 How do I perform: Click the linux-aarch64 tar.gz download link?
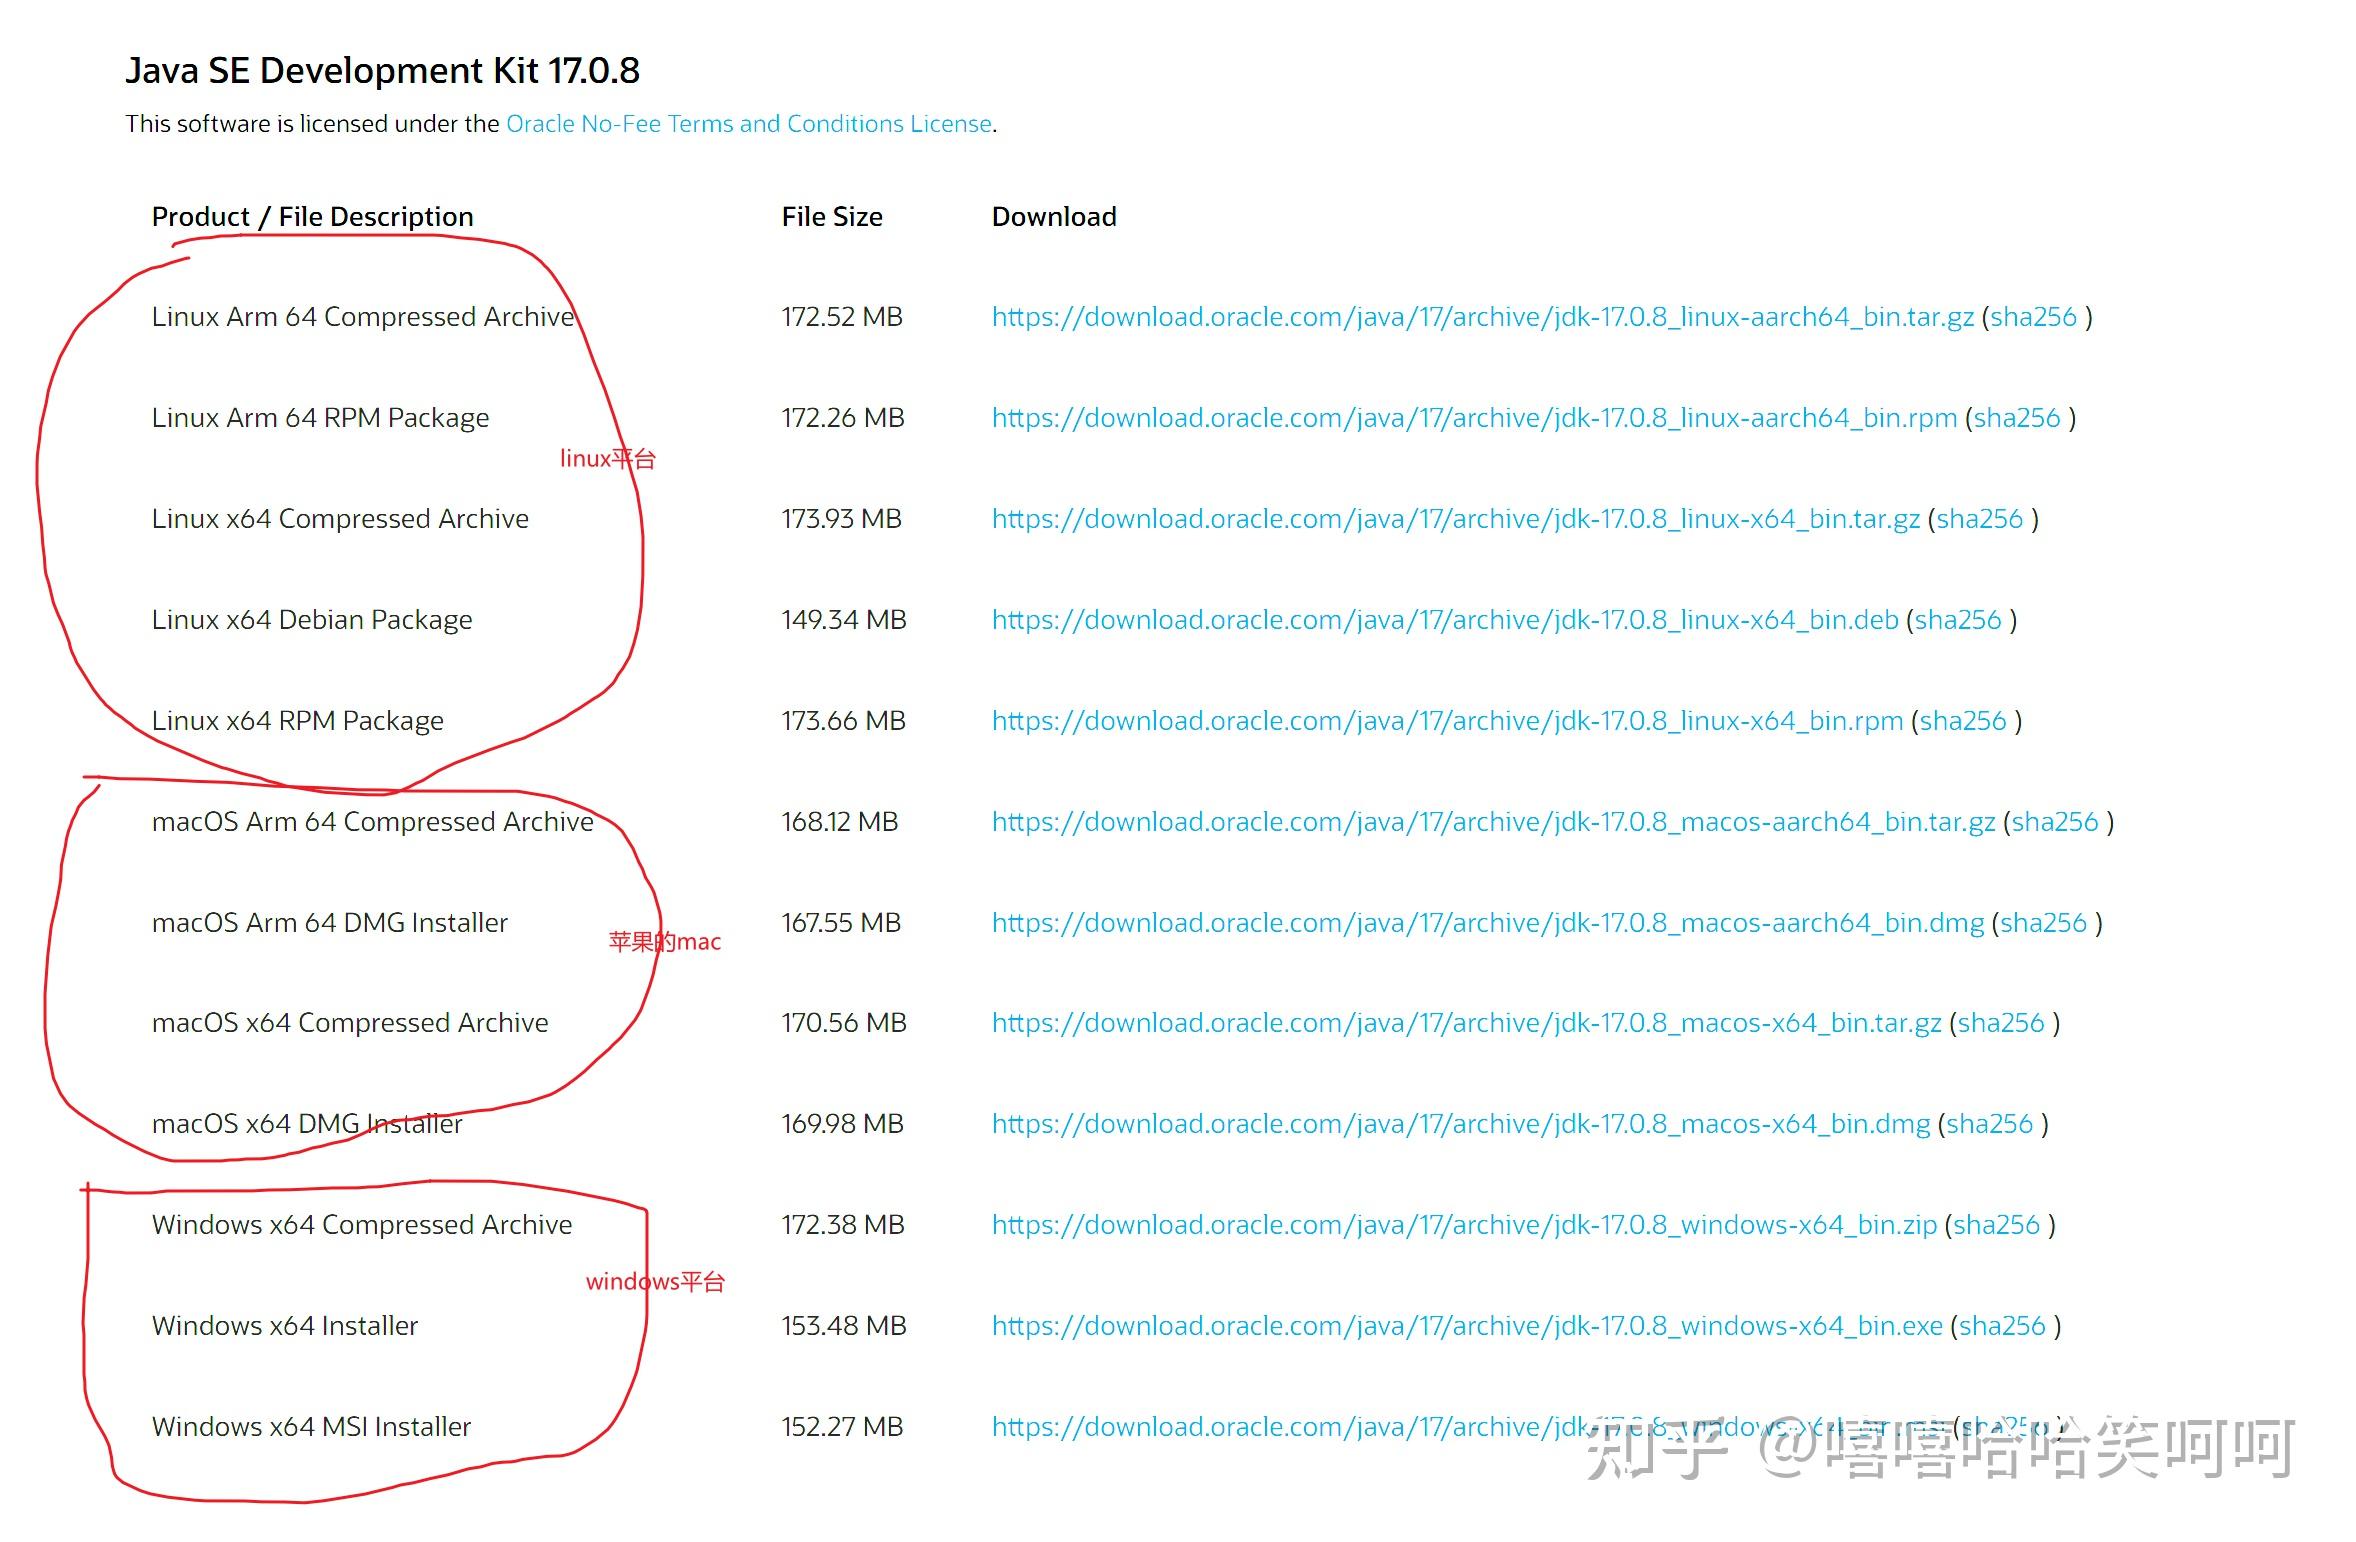(x=1482, y=317)
